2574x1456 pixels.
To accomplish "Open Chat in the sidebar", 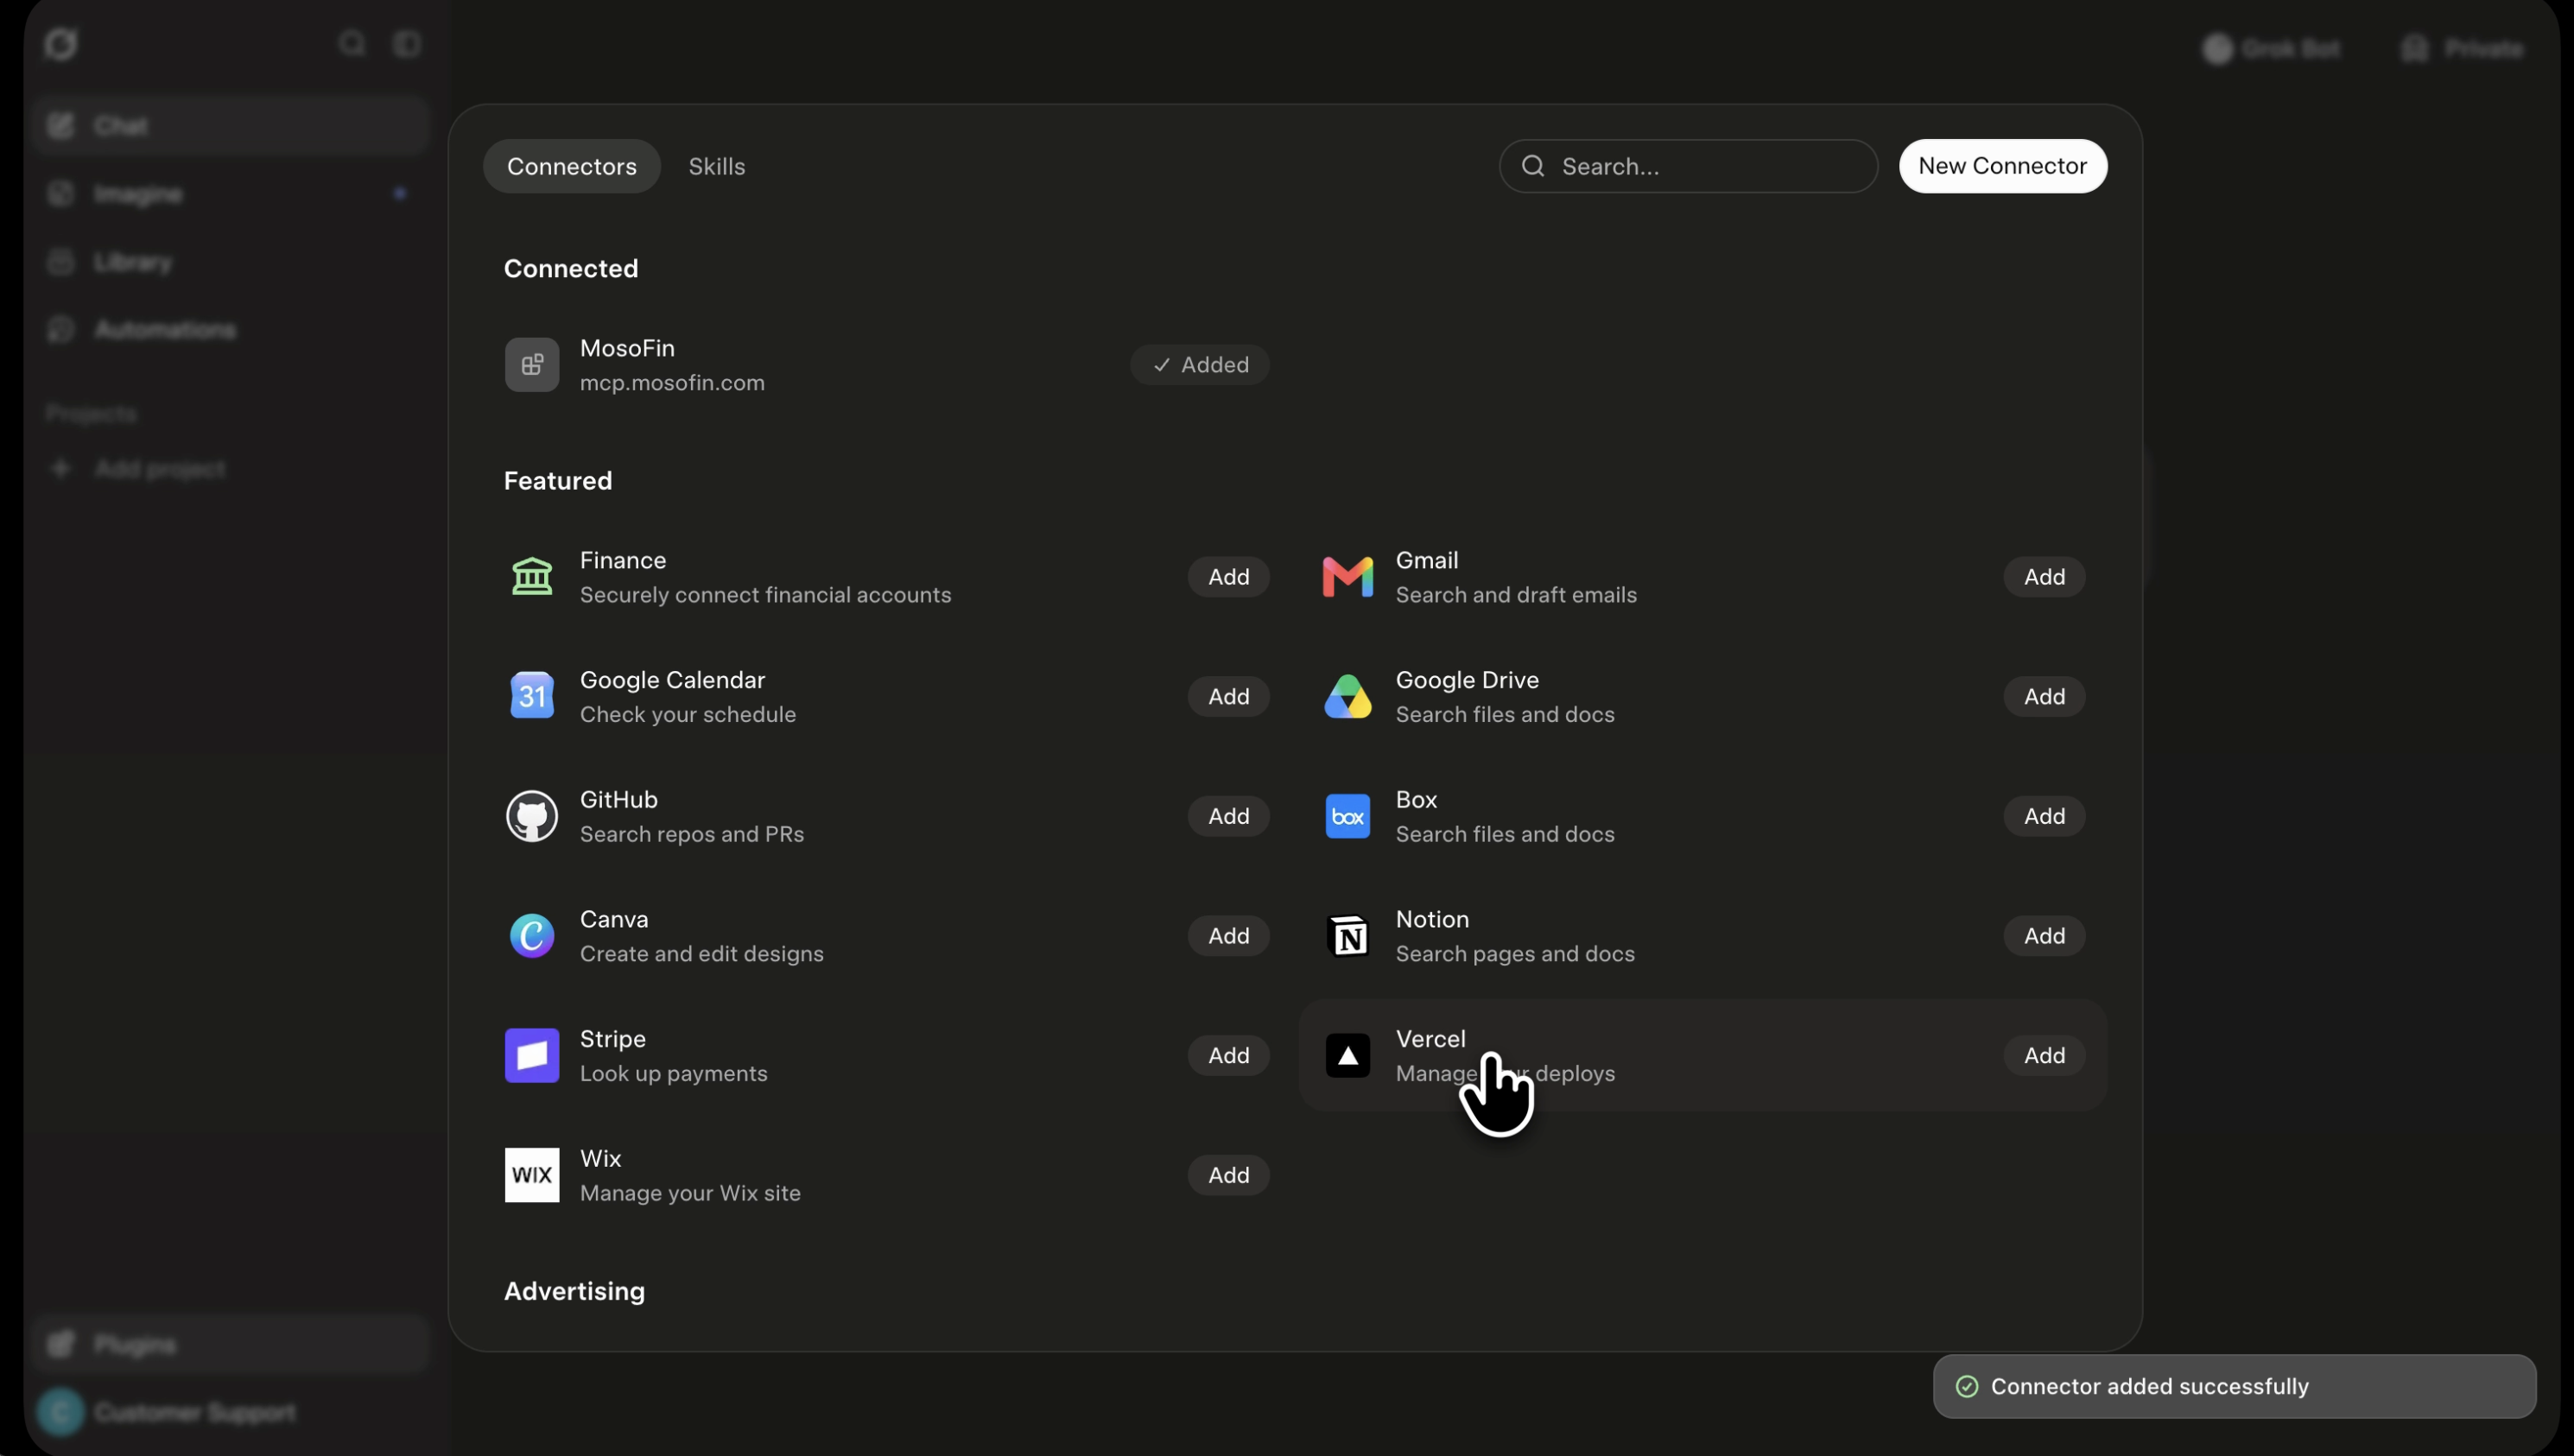I will [231, 126].
